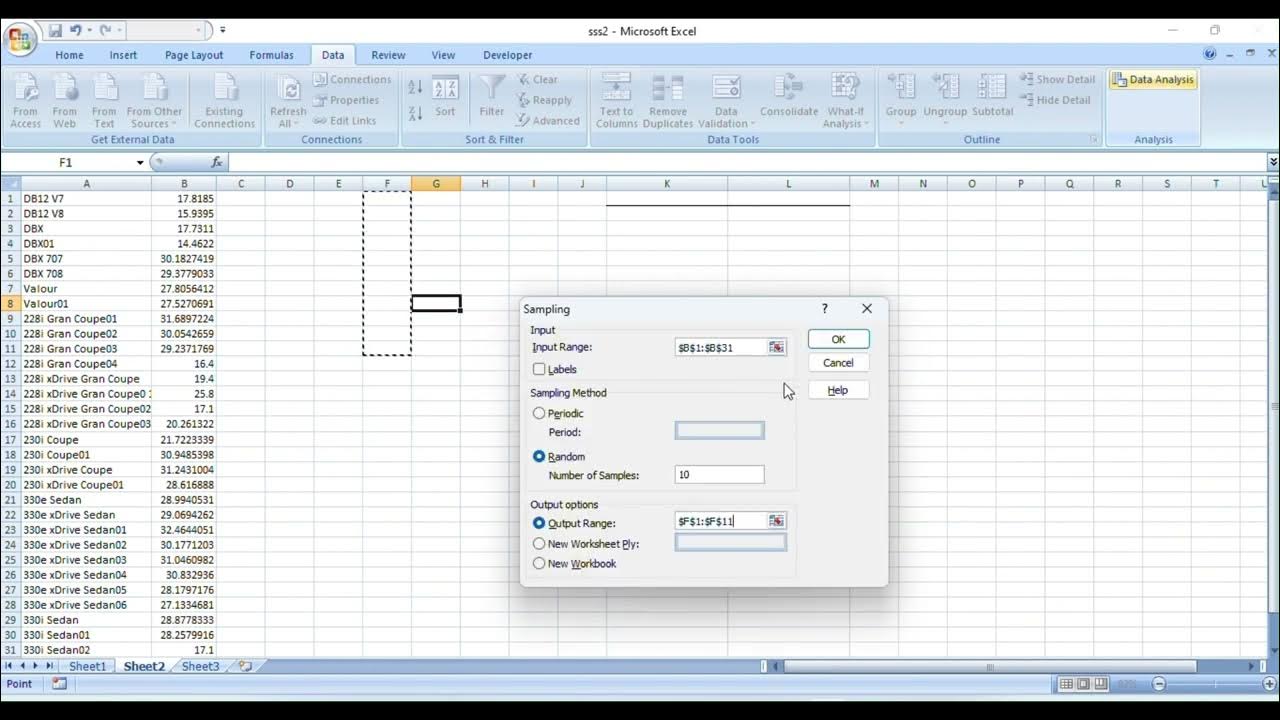Select the Output Range option

[x=540, y=523]
